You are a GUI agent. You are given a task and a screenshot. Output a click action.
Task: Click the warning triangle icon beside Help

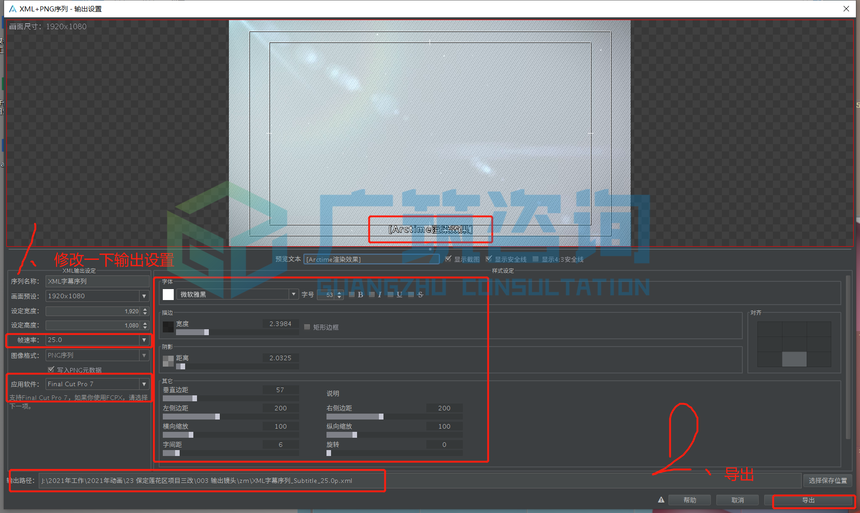[661, 500]
